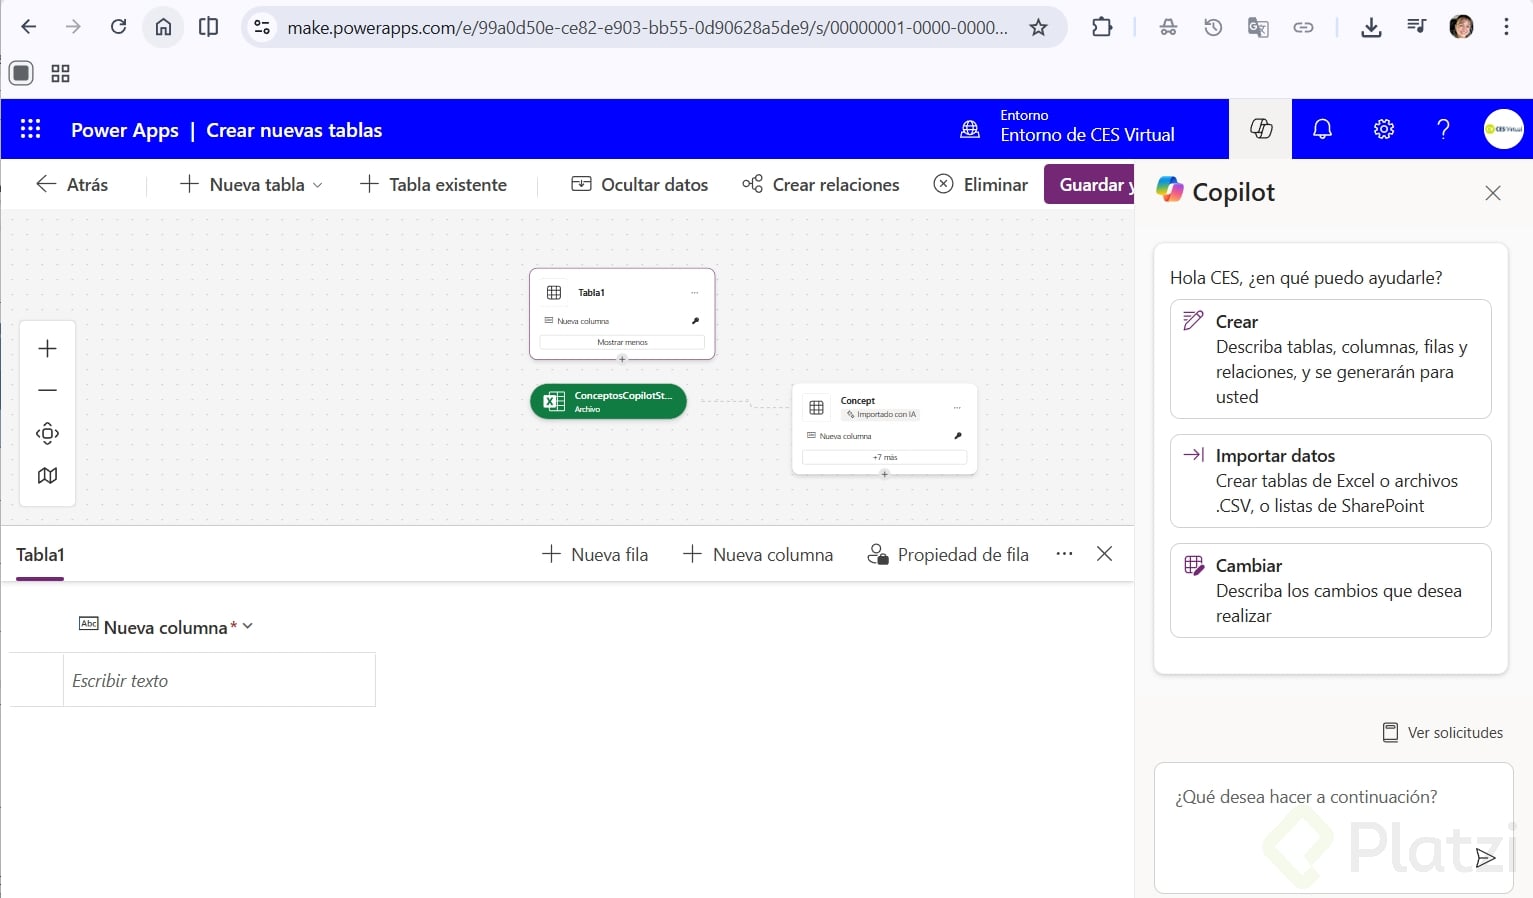Zoom in on the table canvas
The height and width of the screenshot is (898, 1533).
point(47,349)
